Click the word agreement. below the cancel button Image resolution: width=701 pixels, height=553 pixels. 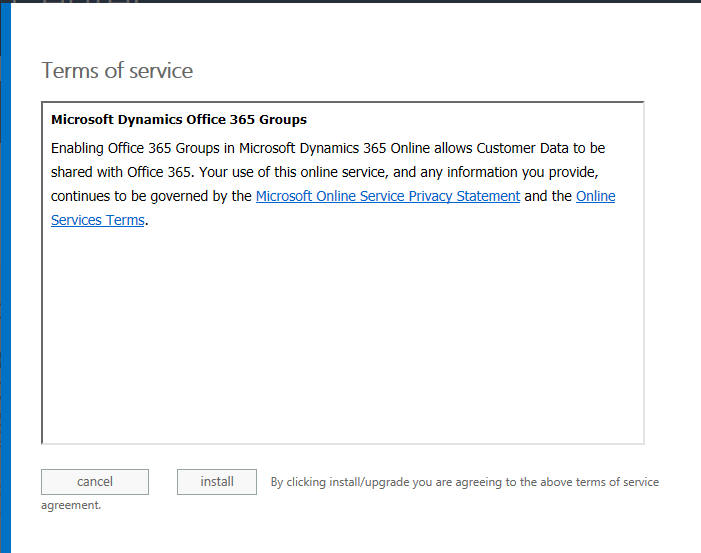pos(71,505)
